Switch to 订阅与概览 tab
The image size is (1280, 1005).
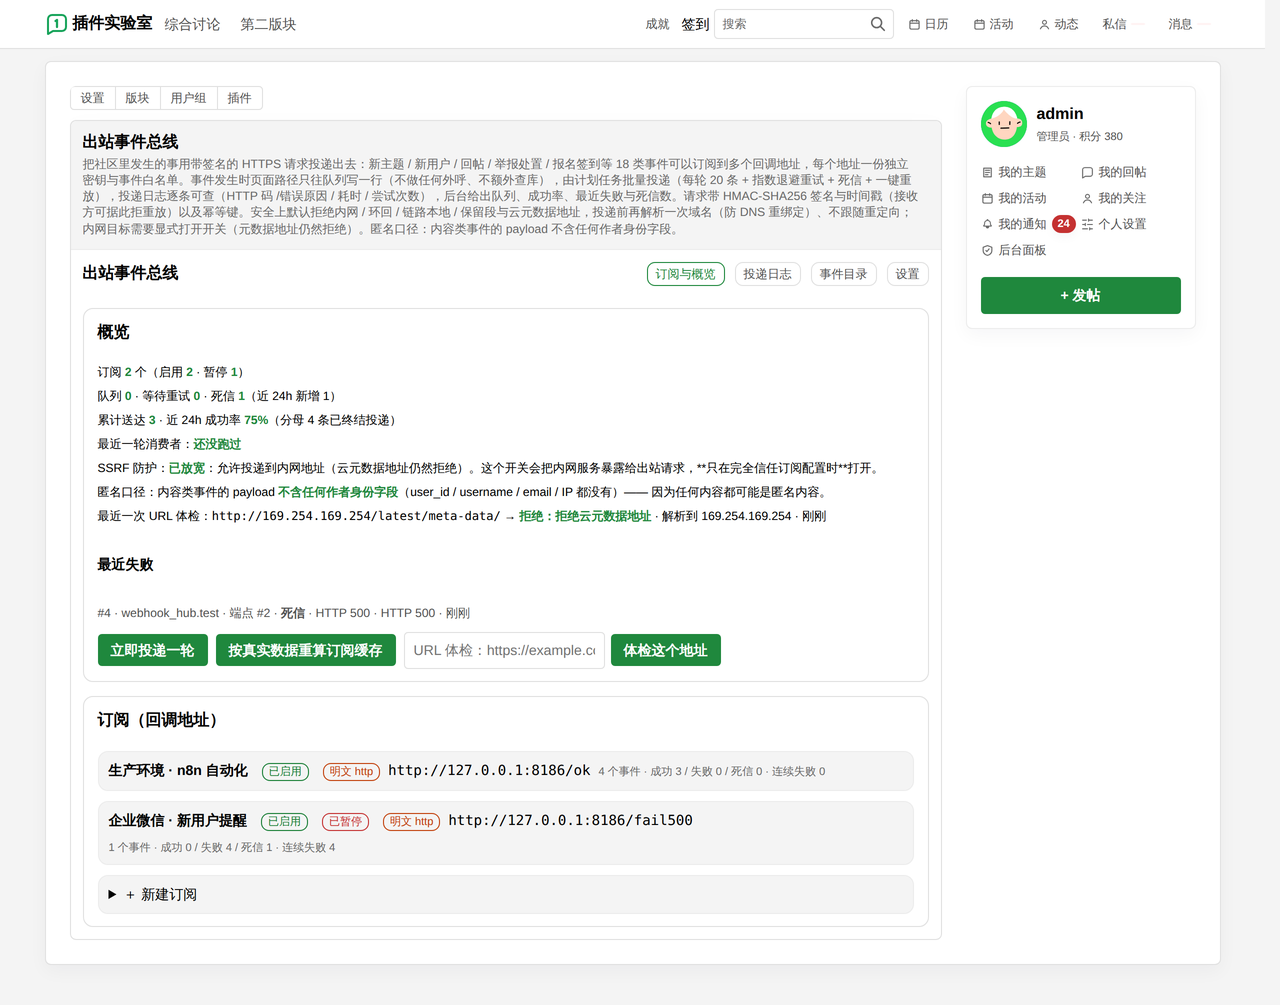pyautogui.click(x=686, y=274)
